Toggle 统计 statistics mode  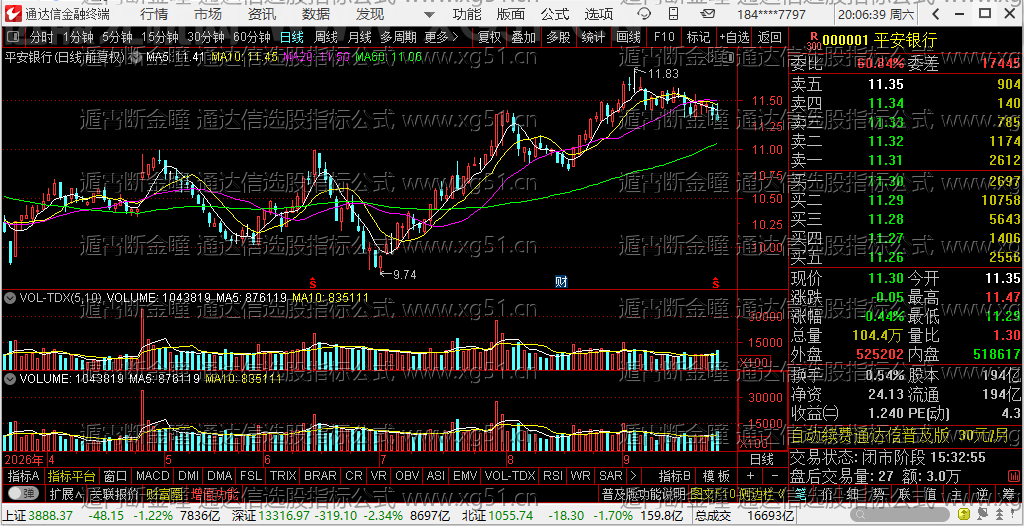pyautogui.click(x=593, y=37)
